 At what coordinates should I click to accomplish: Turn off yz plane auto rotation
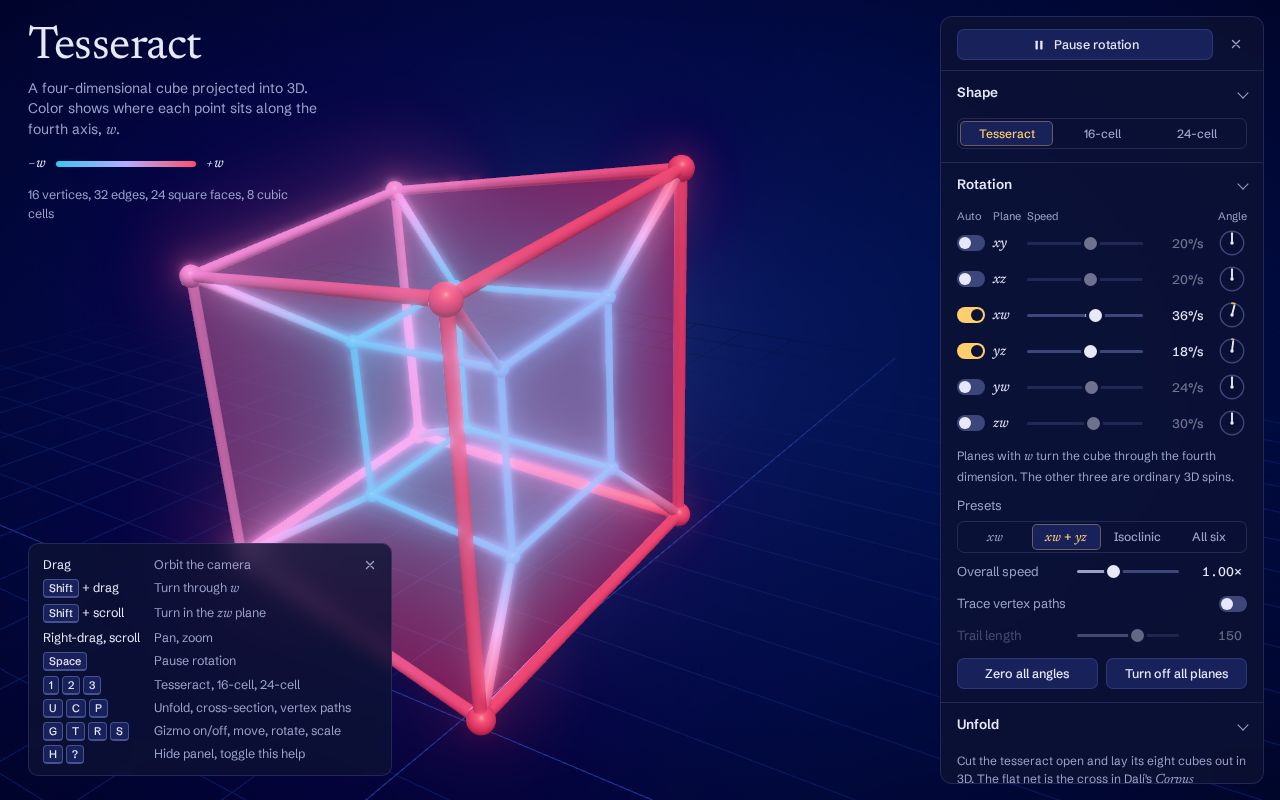tap(971, 351)
